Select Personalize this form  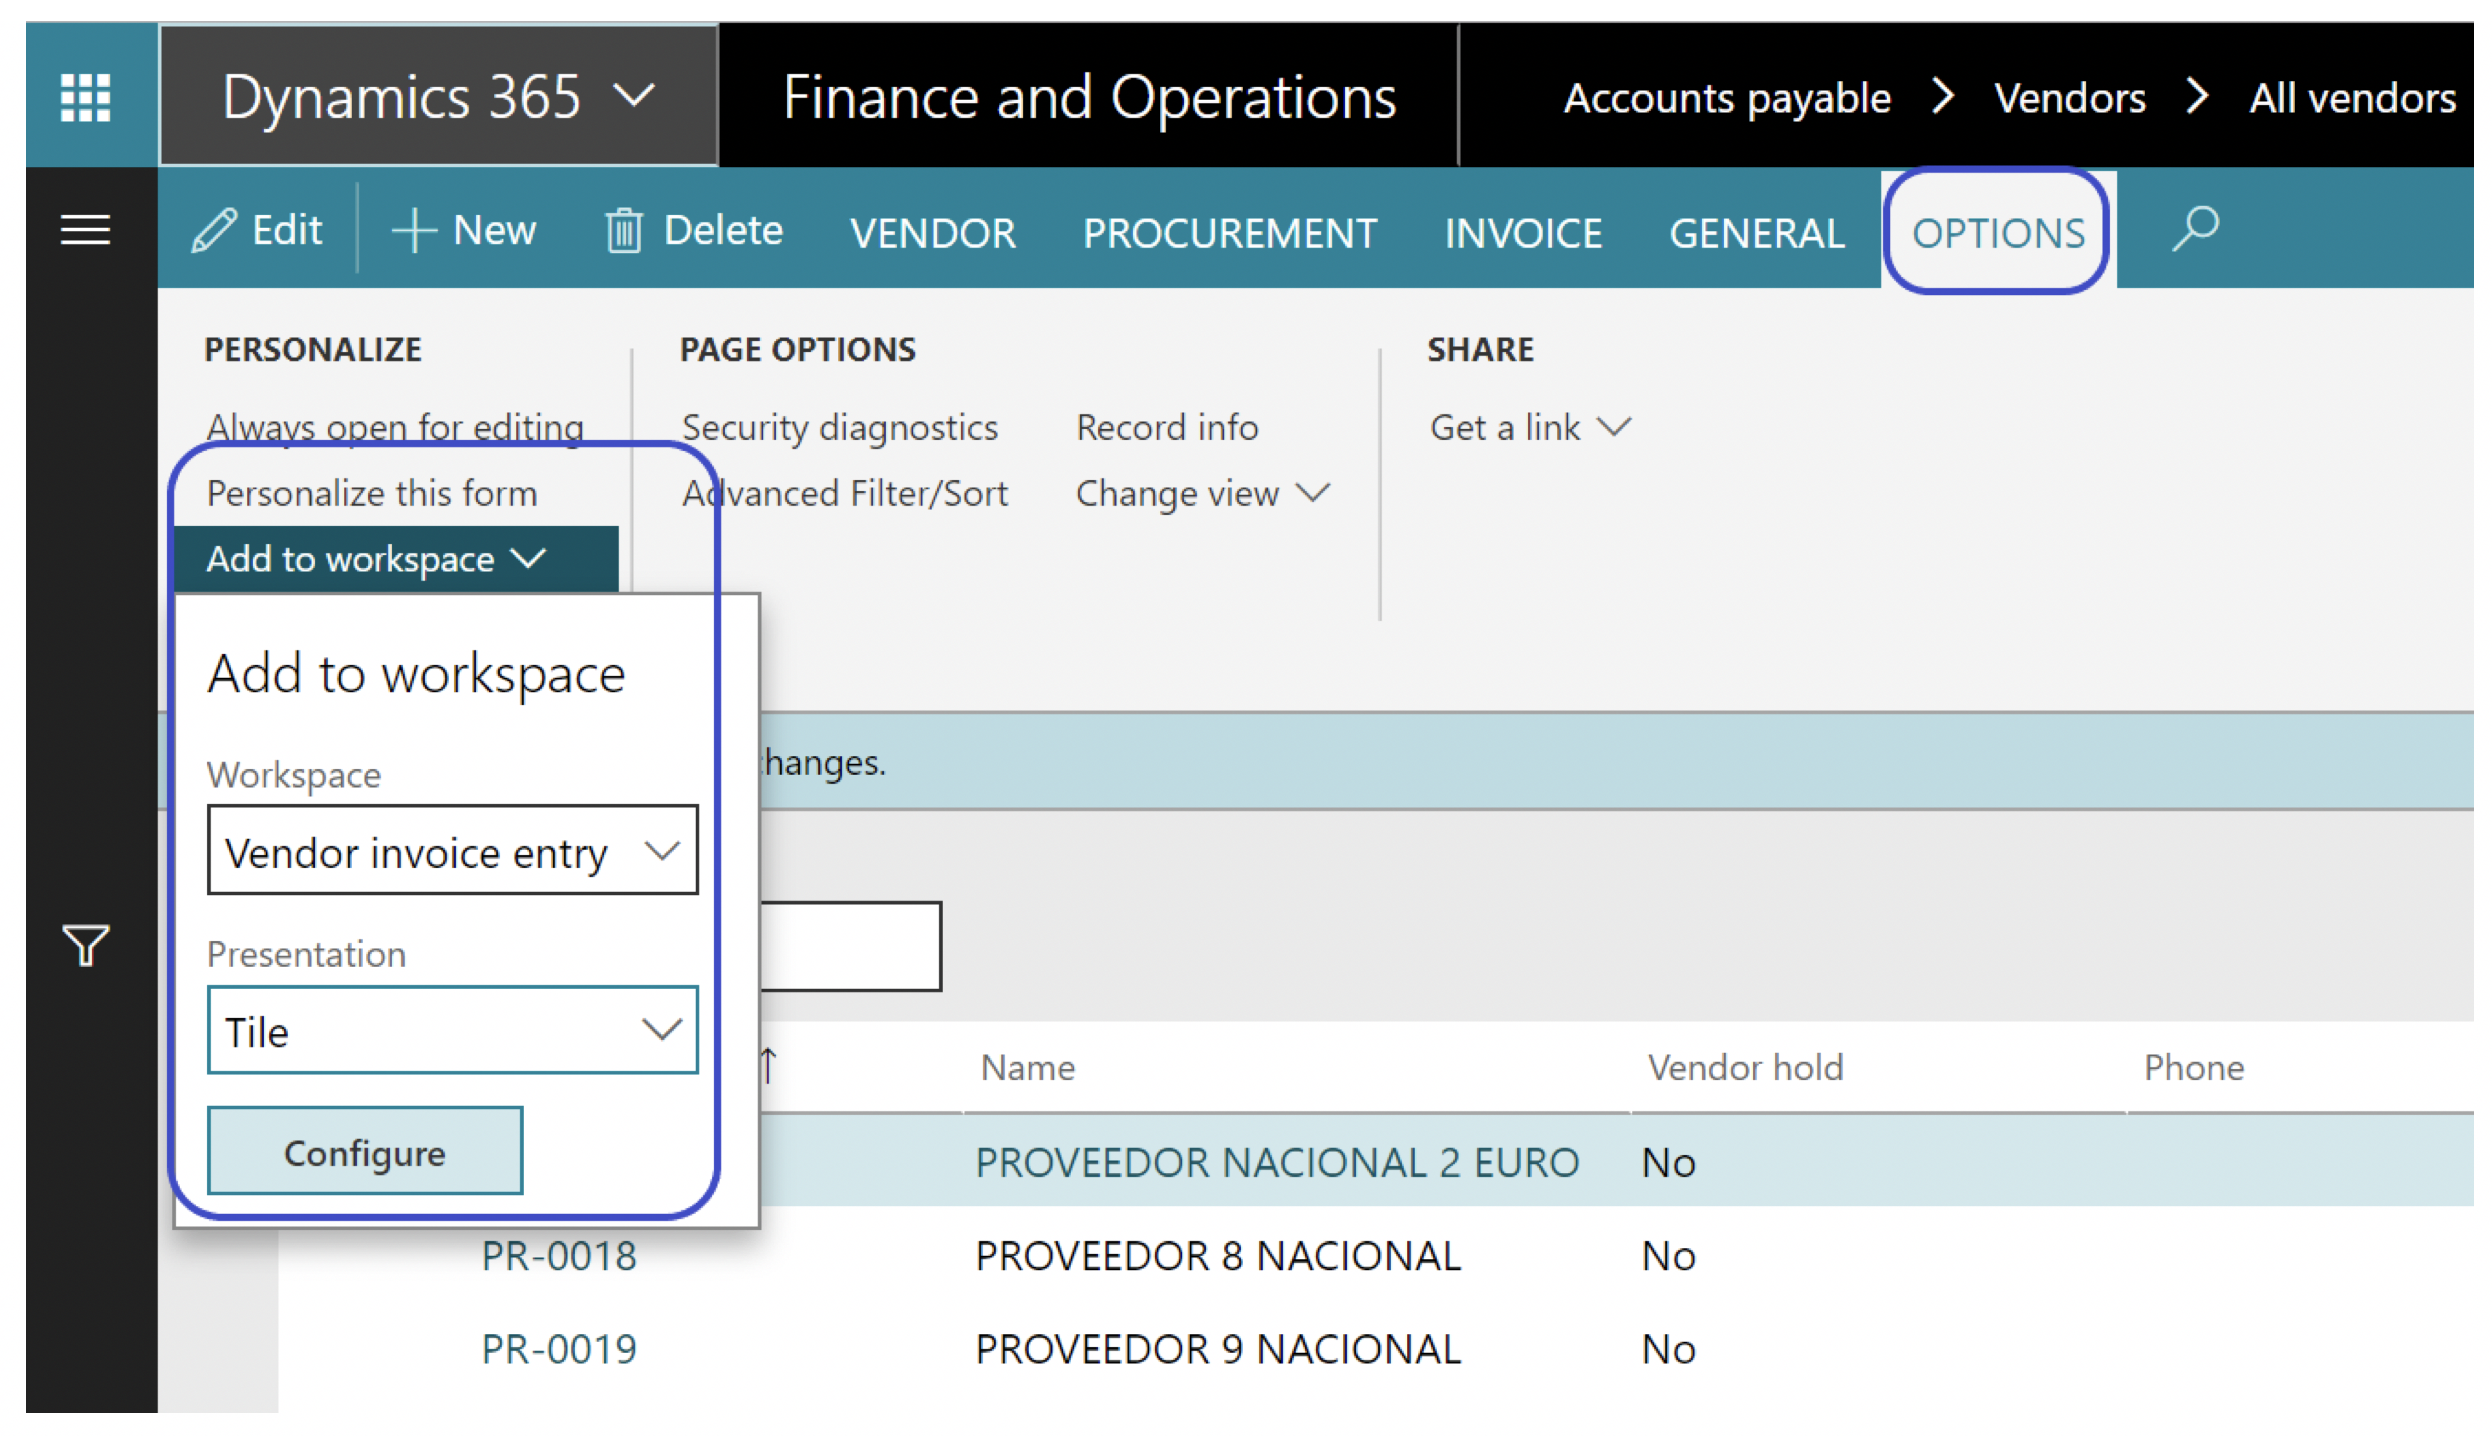[372, 493]
